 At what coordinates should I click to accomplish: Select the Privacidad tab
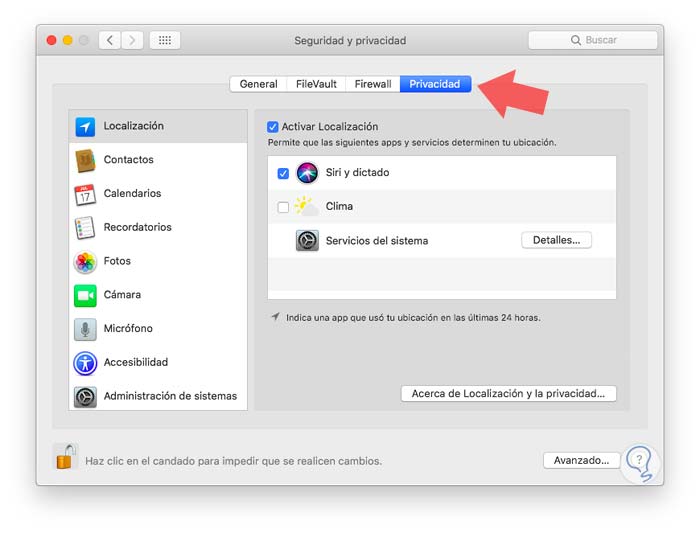[x=435, y=84]
